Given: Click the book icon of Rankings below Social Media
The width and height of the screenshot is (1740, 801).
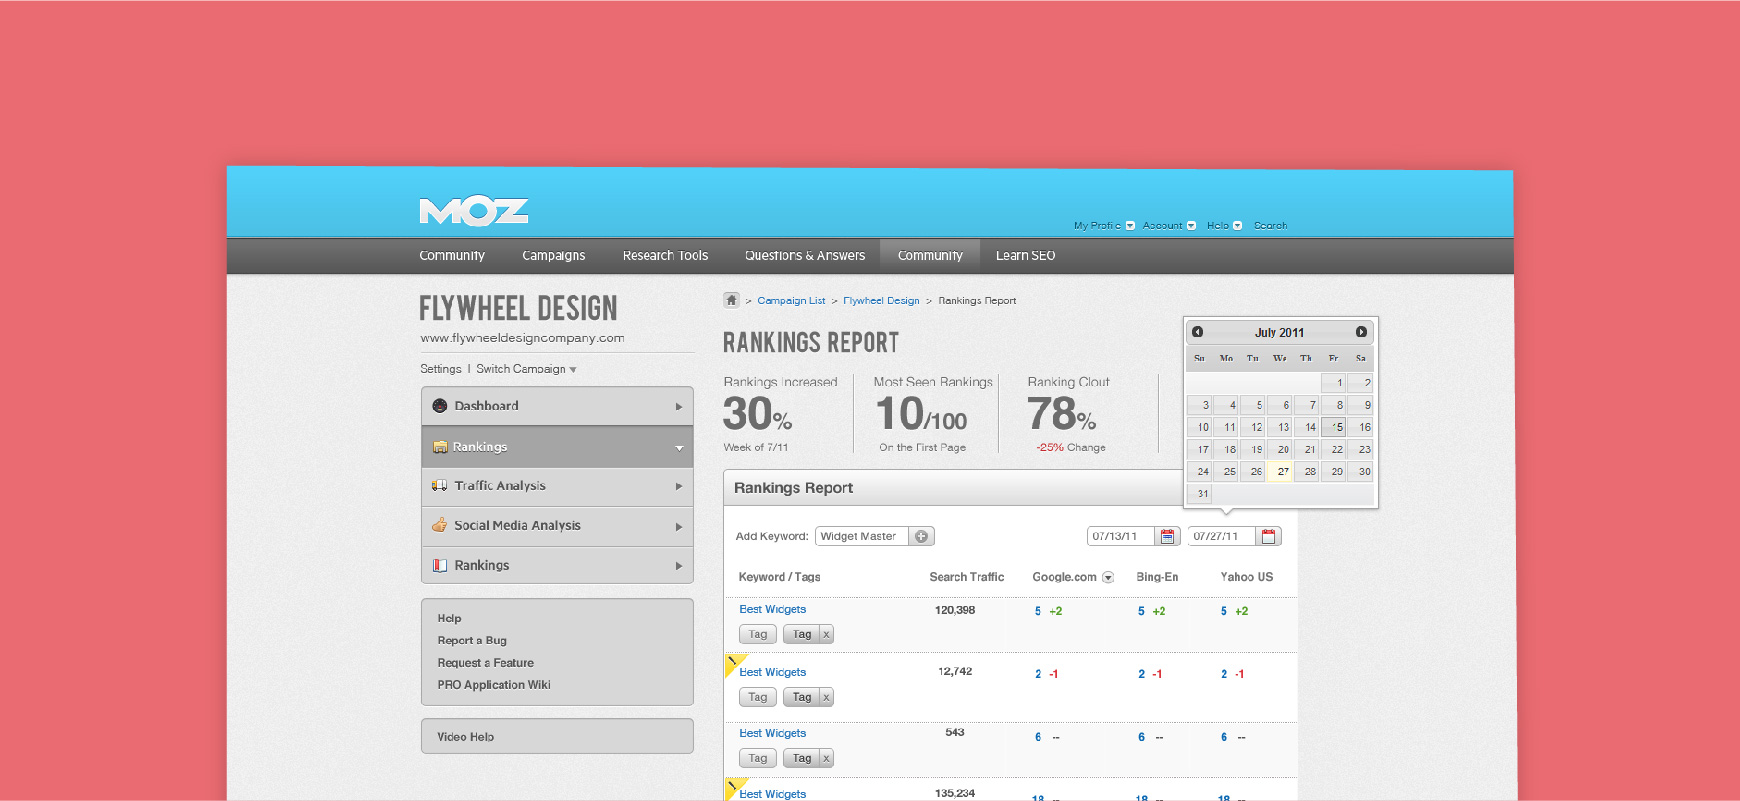Looking at the screenshot, I should pos(439,566).
